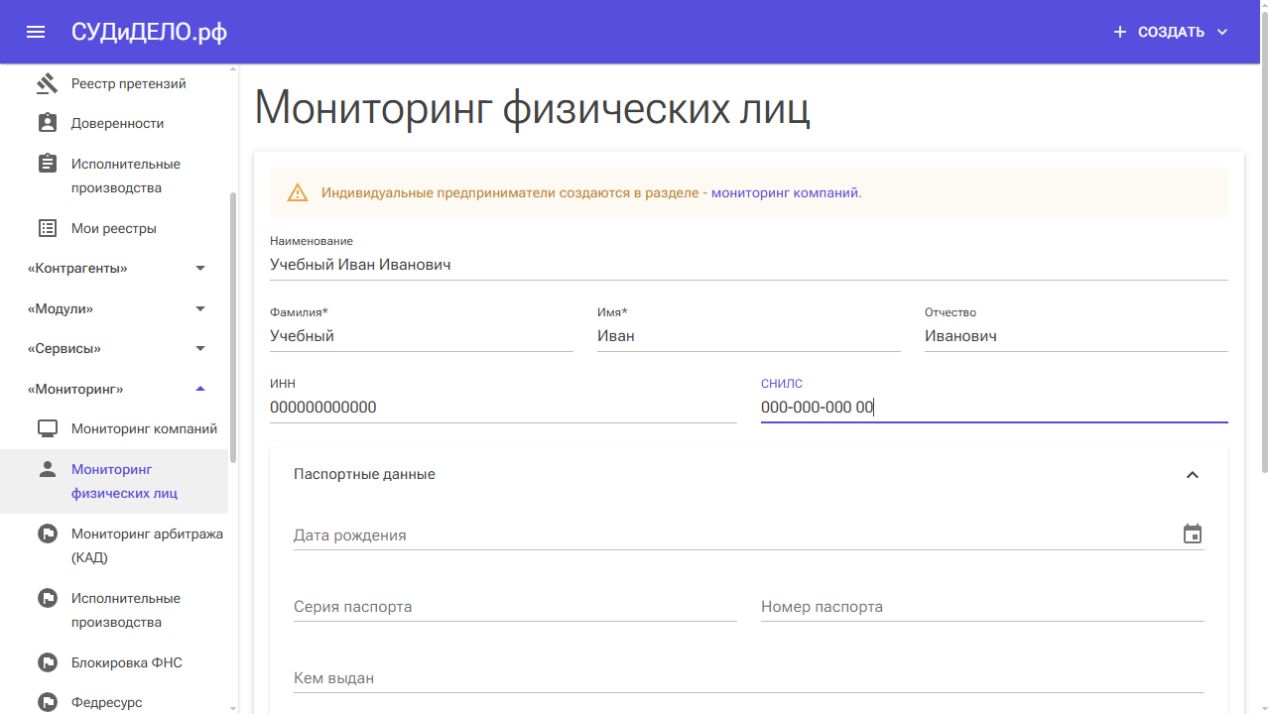
Task: Open the calendar picker for Дата рождения
Action: point(1192,534)
